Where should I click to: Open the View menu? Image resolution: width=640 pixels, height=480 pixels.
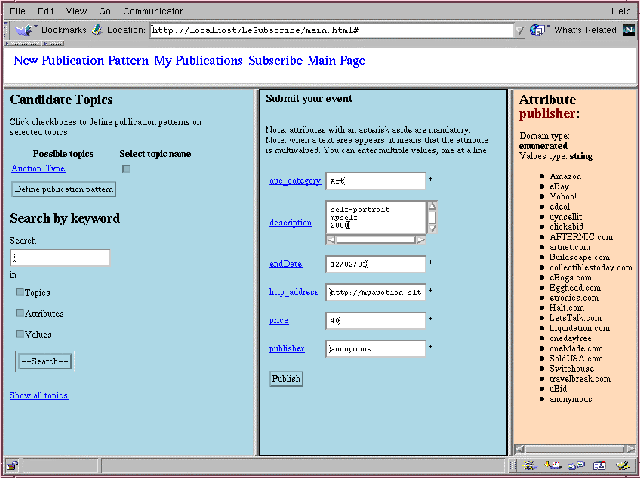76,11
